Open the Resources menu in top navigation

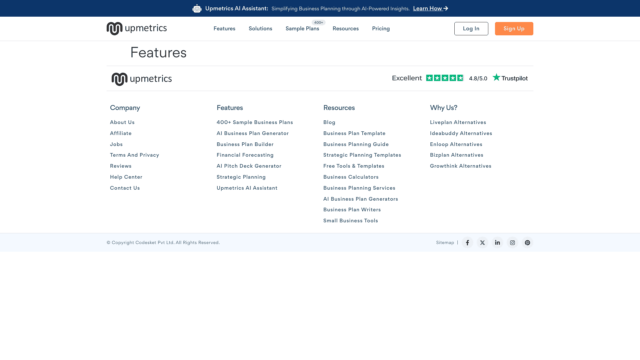[x=345, y=29]
